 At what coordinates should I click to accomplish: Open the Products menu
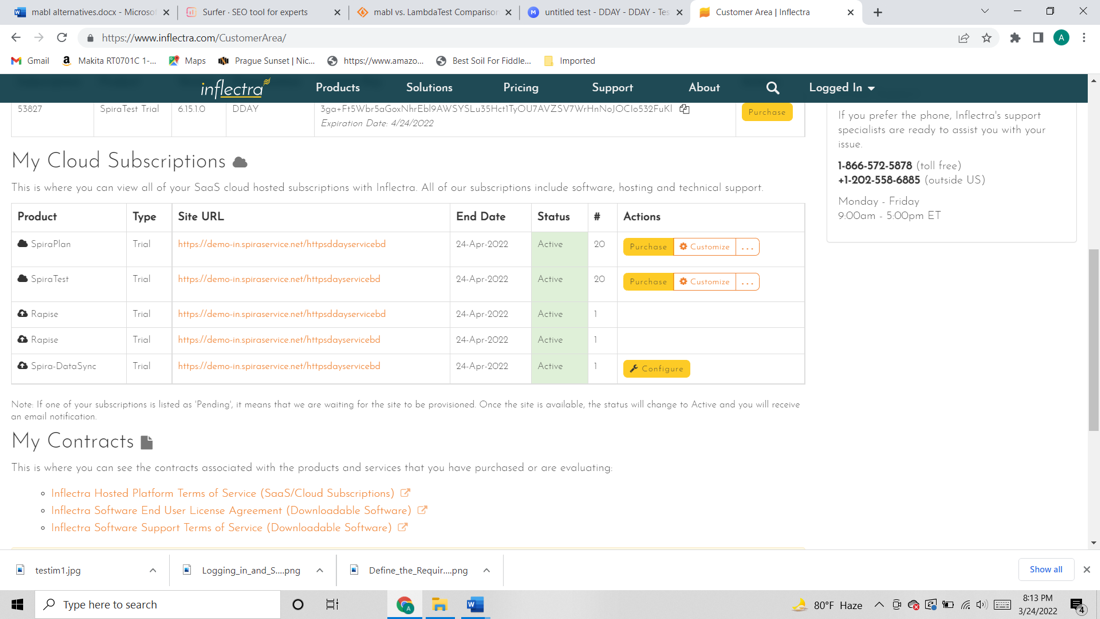337,88
